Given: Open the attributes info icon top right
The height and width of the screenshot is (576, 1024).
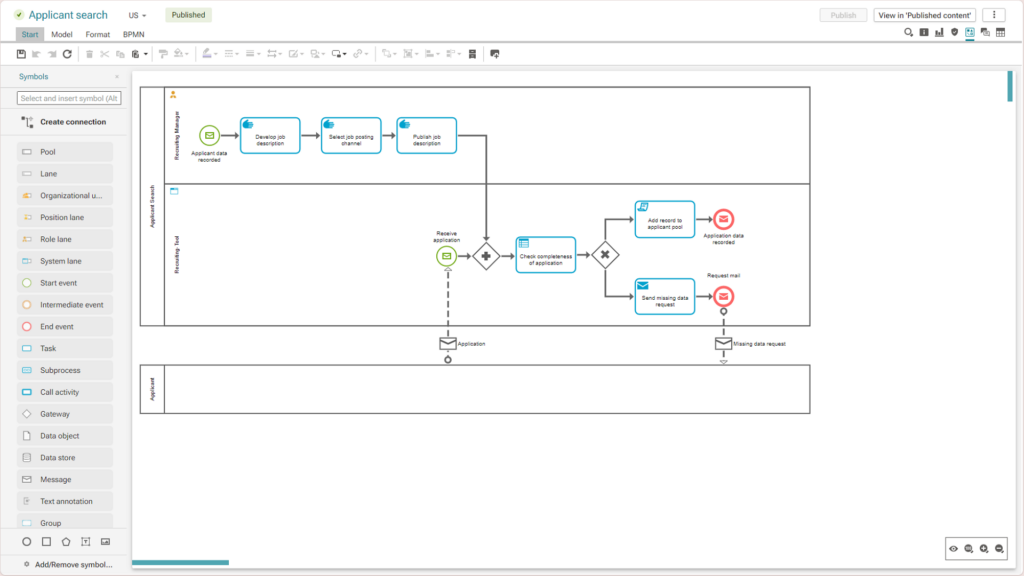Looking at the screenshot, I should point(924,32).
